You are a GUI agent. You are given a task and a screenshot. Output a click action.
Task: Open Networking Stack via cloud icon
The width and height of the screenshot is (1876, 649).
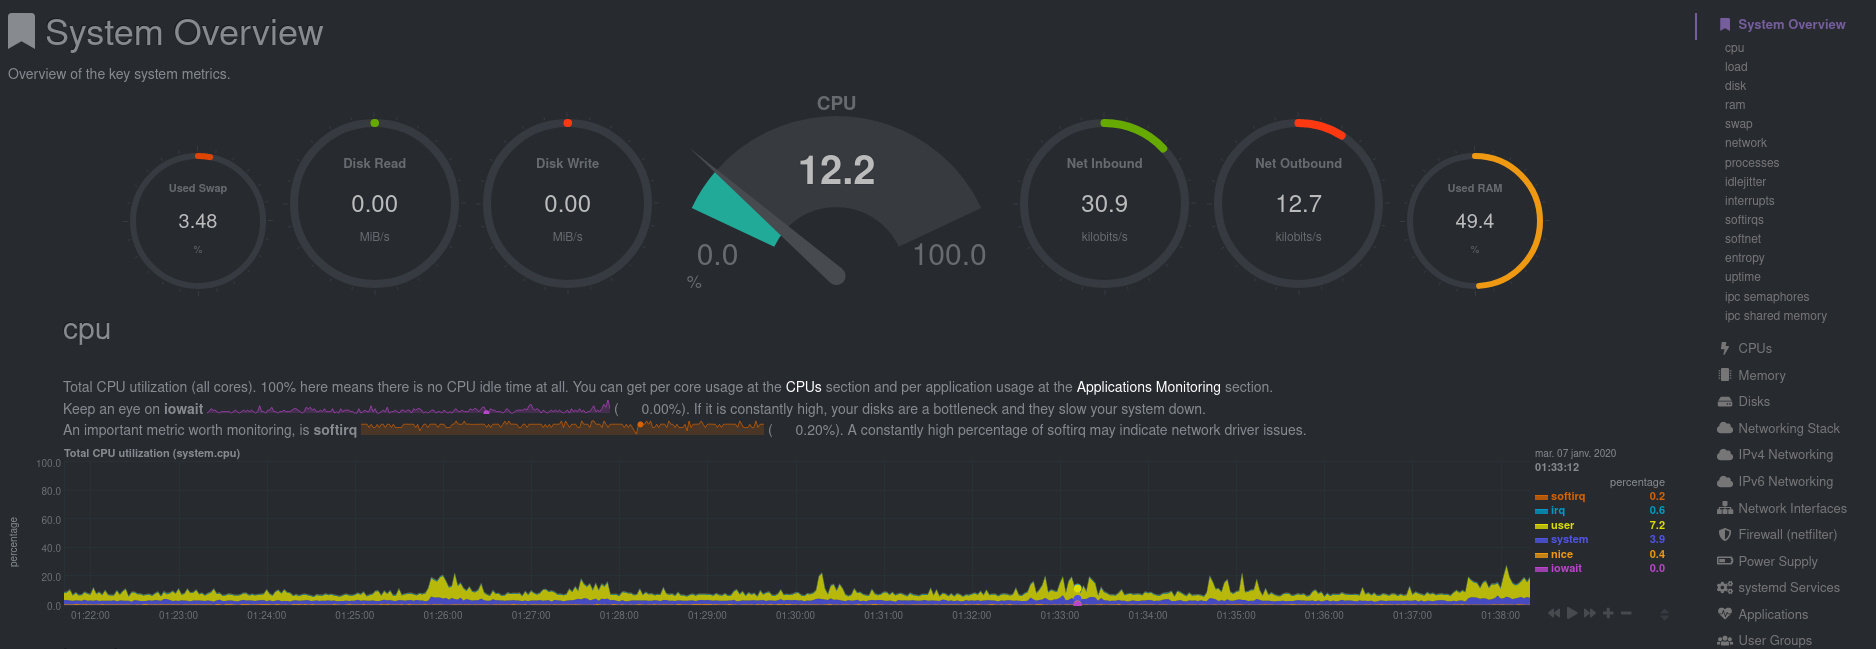1725,428
